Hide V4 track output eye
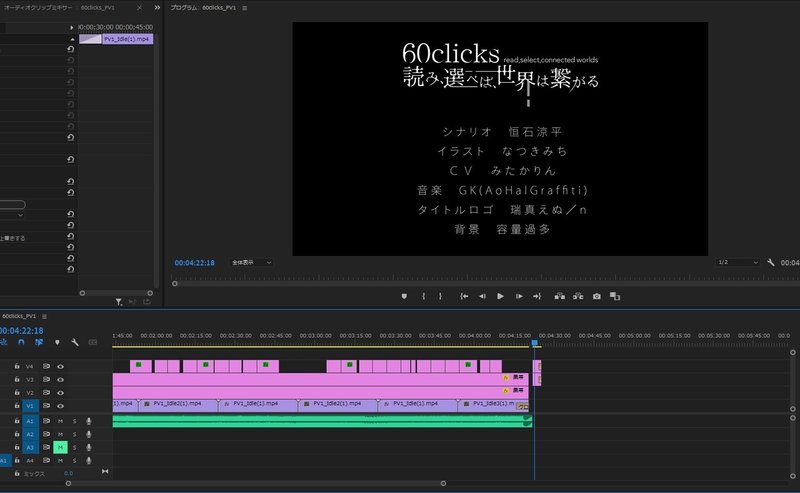This screenshot has height=493, width=800. pos(61,366)
